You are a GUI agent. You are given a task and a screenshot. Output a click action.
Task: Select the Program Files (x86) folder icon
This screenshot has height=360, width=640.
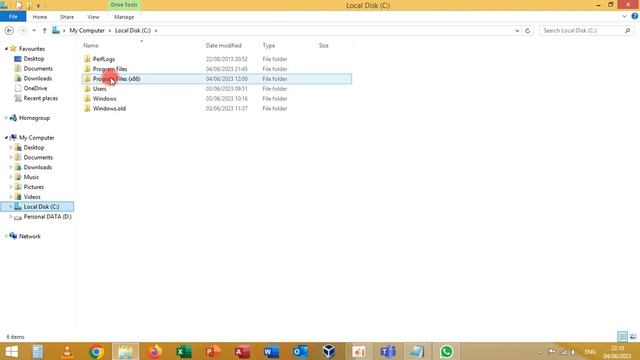[87, 79]
